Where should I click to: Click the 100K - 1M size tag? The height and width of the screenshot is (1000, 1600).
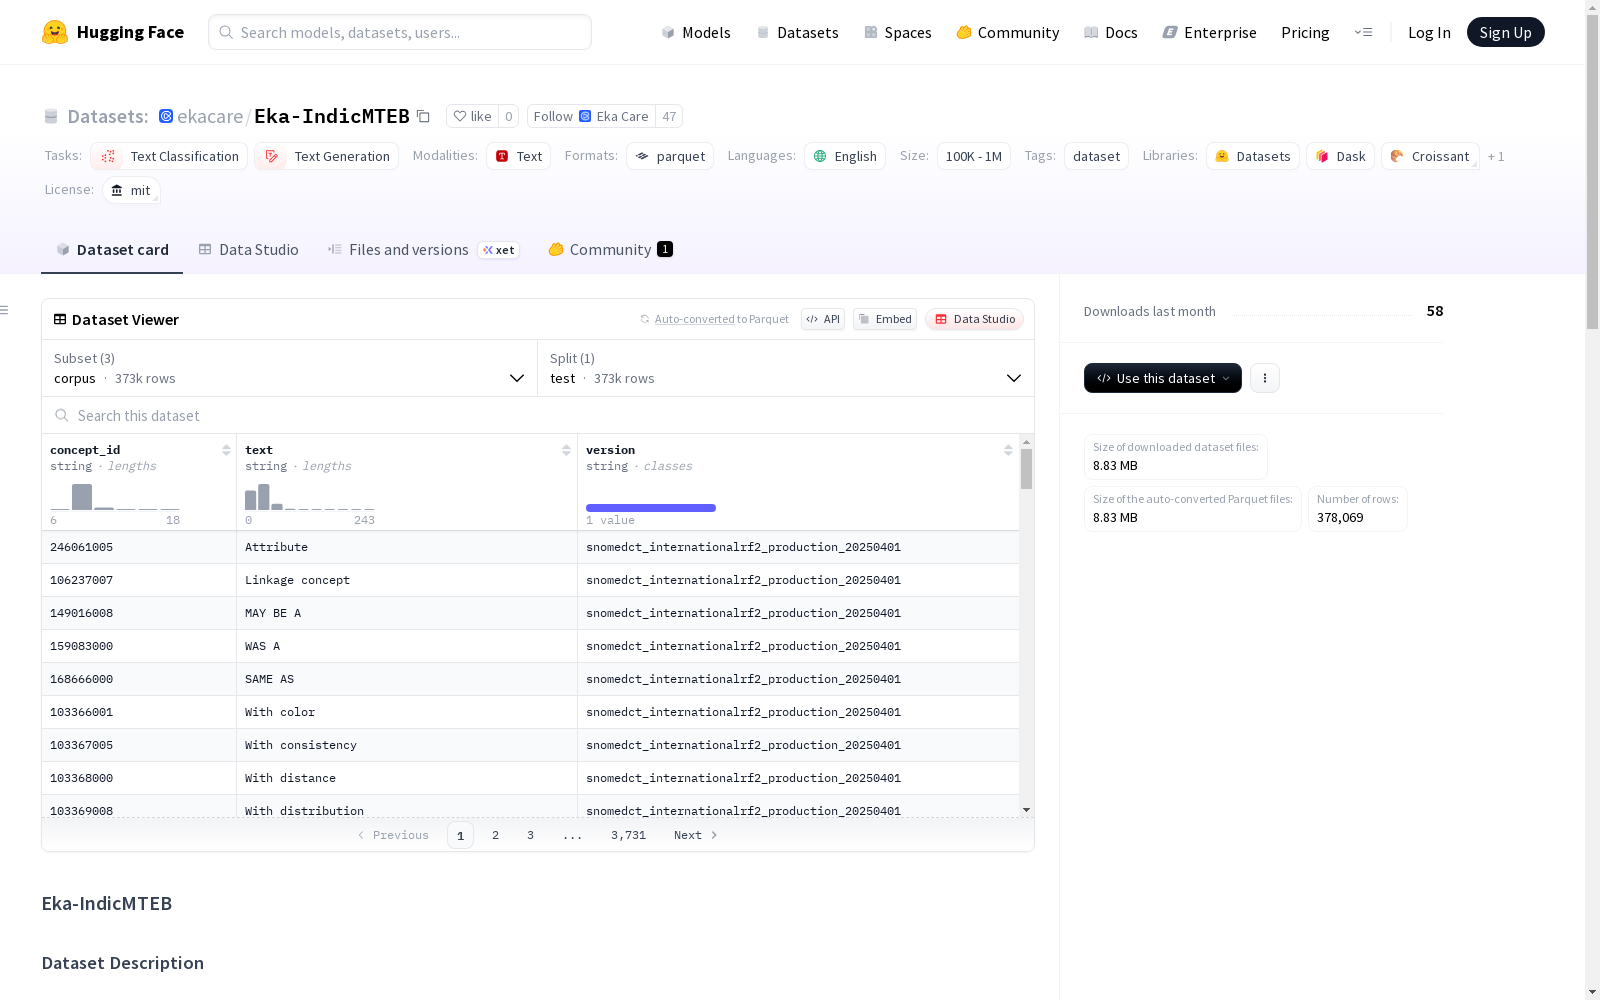tap(974, 156)
